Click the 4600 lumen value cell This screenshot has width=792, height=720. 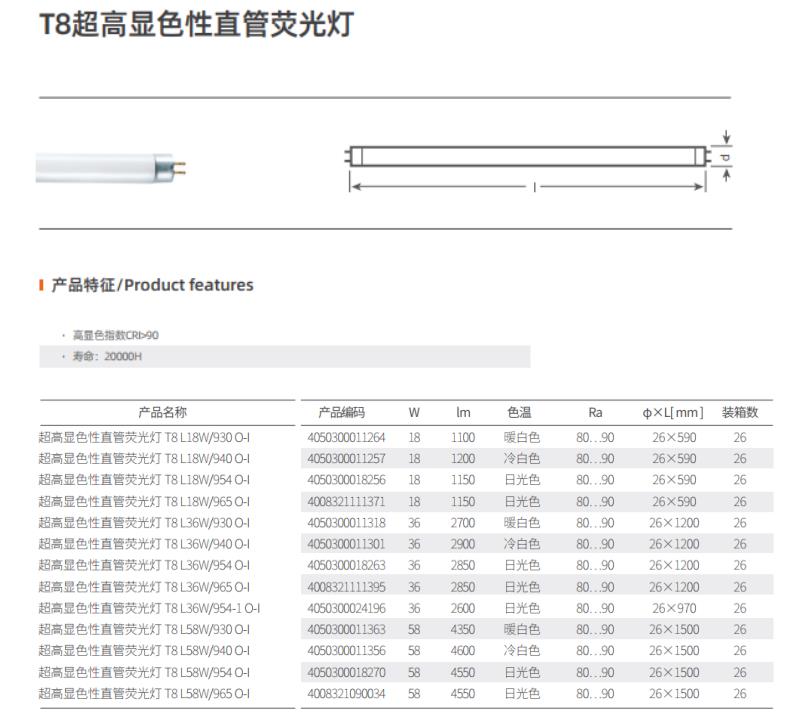[x=463, y=651]
